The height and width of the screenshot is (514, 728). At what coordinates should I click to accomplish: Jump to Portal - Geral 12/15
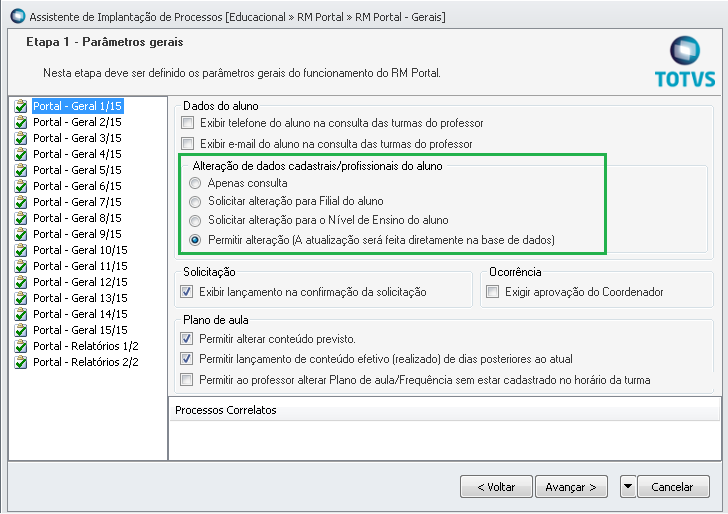coord(80,282)
